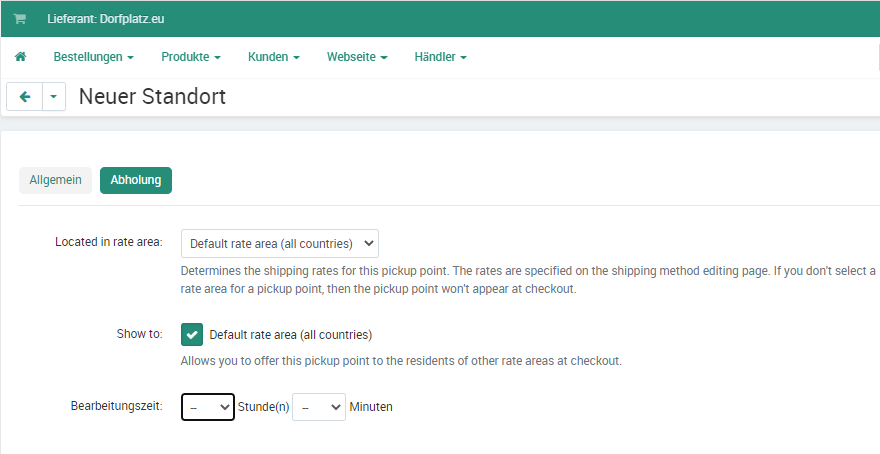Screen dimensions: 880x454
Task: Click the Neuer Standort page title
Action: (152, 97)
